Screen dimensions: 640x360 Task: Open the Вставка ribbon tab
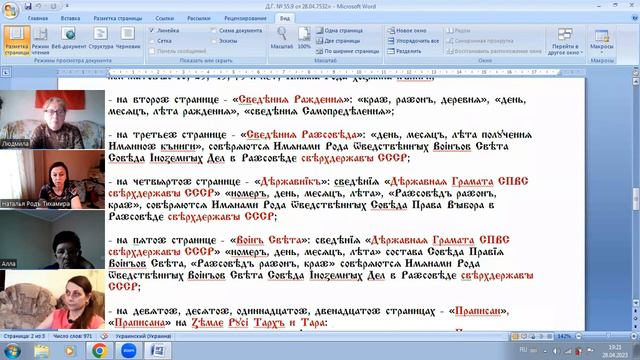pos(70,18)
